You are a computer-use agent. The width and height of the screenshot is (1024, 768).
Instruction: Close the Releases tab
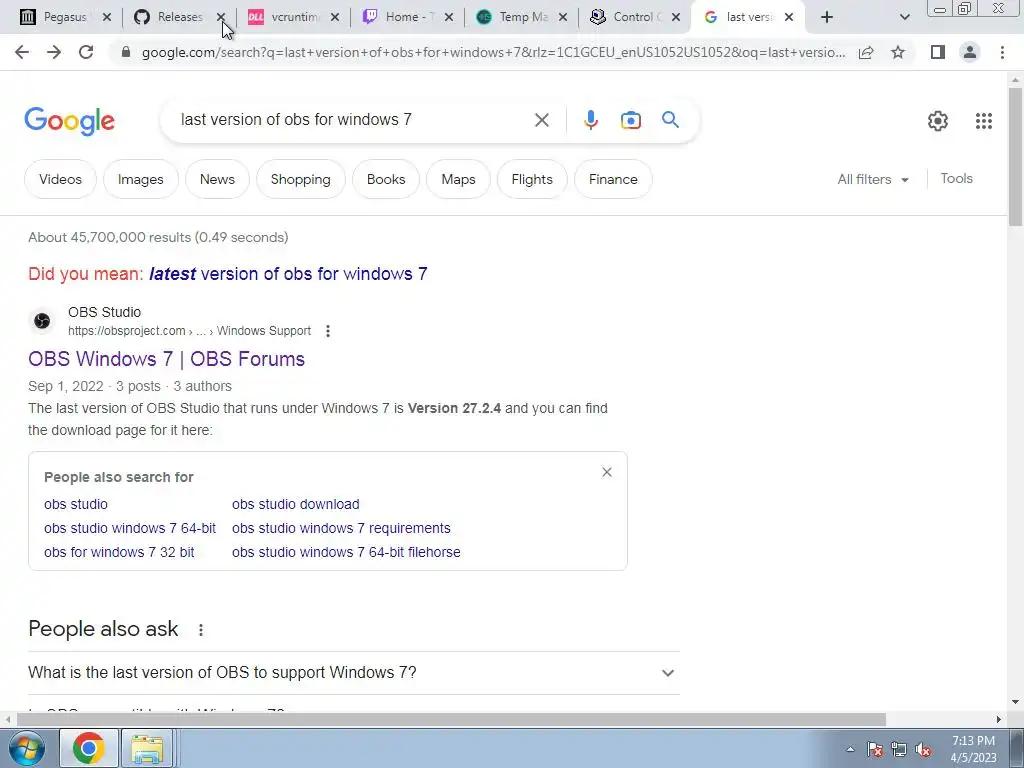(x=221, y=17)
